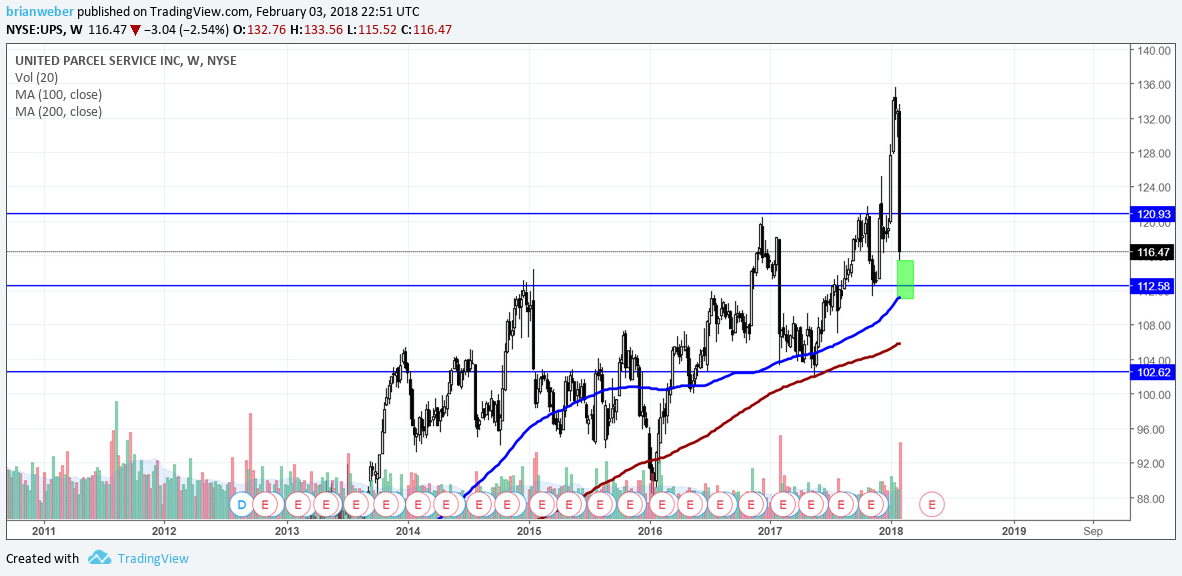Viewport: 1182px width, 576px height.
Task: Click the 128.00 price axis value
Action: pos(1153,154)
